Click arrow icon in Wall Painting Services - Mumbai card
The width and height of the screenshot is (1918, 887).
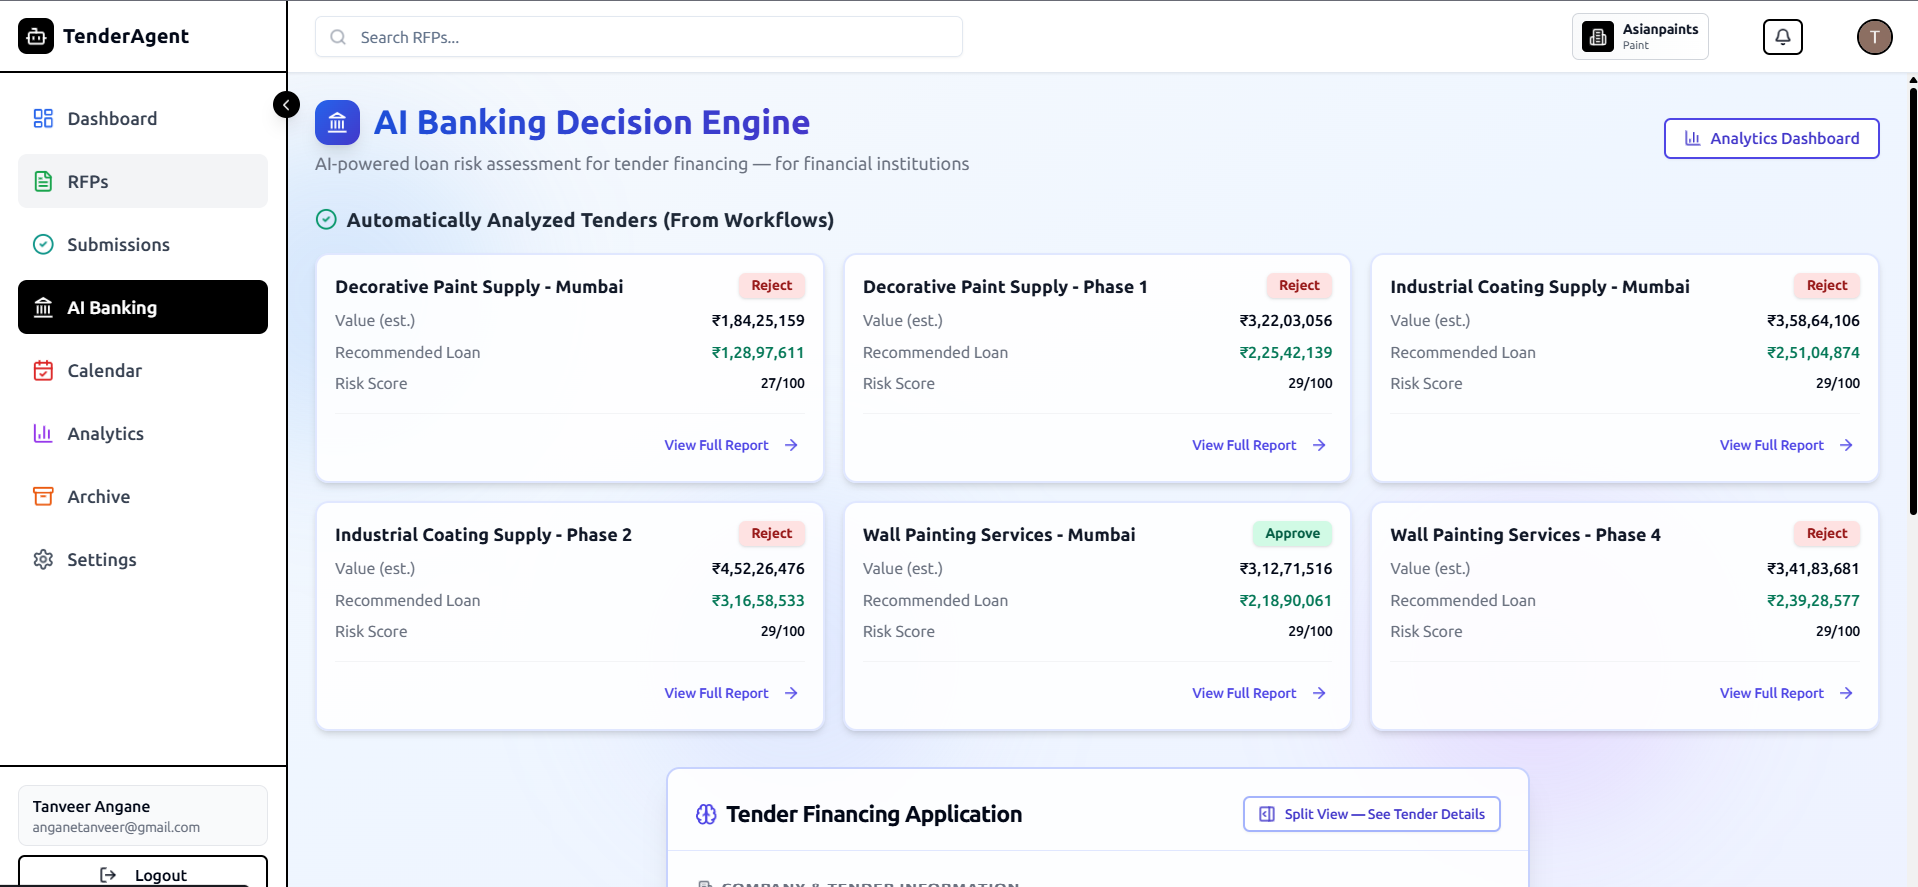point(1319,693)
